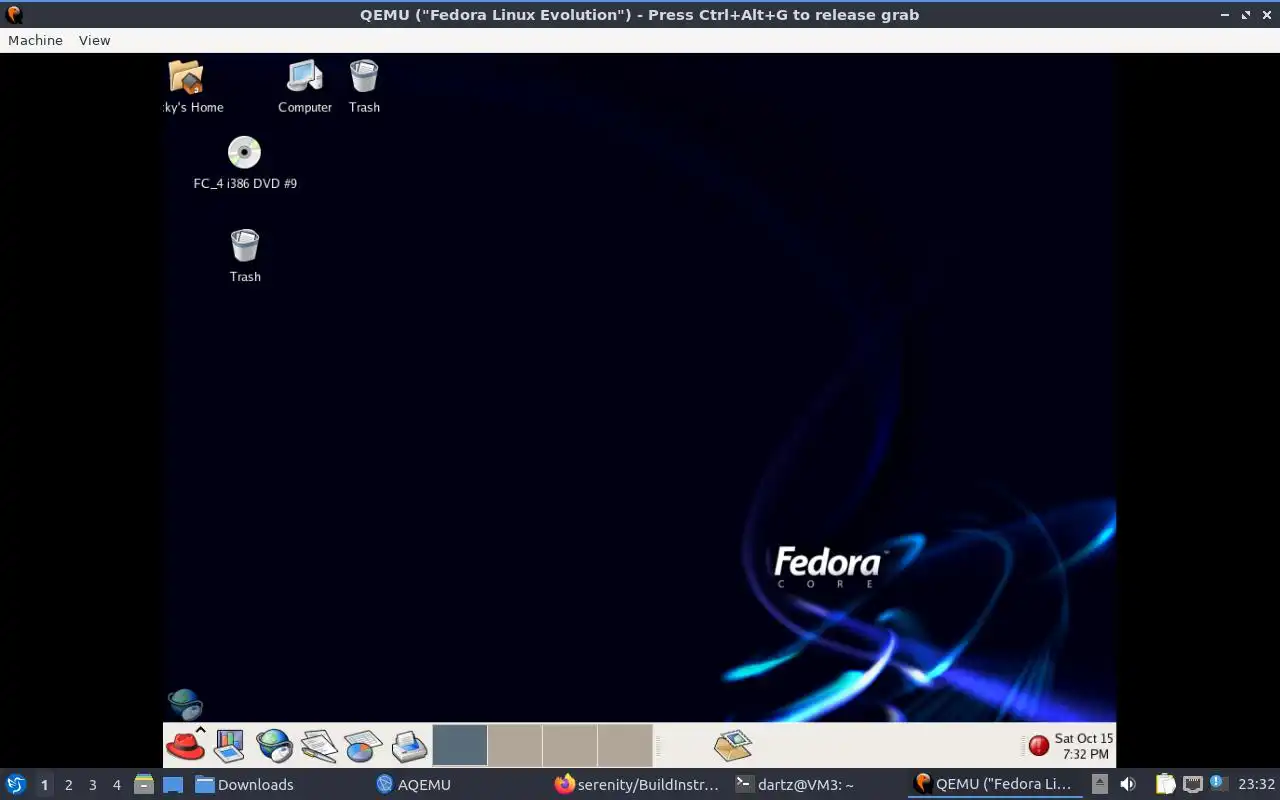1280x800 pixels.
Task: Launch the globe web browser from the Fedora panel
Action: click(274, 746)
